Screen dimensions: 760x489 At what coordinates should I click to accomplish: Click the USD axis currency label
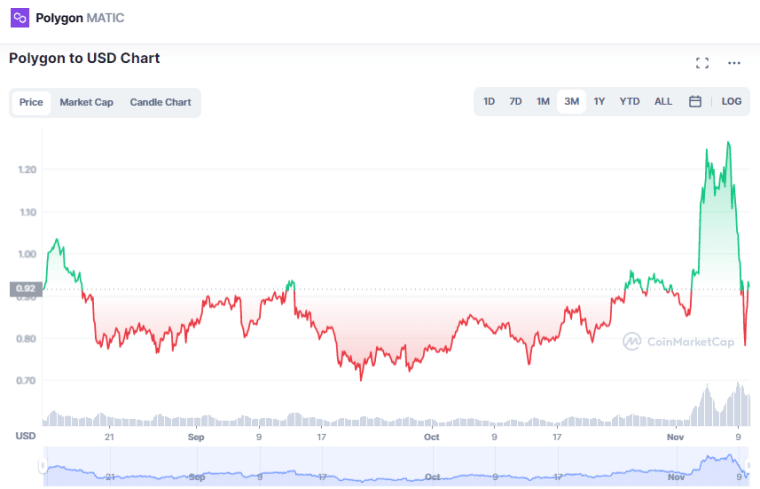click(26, 436)
